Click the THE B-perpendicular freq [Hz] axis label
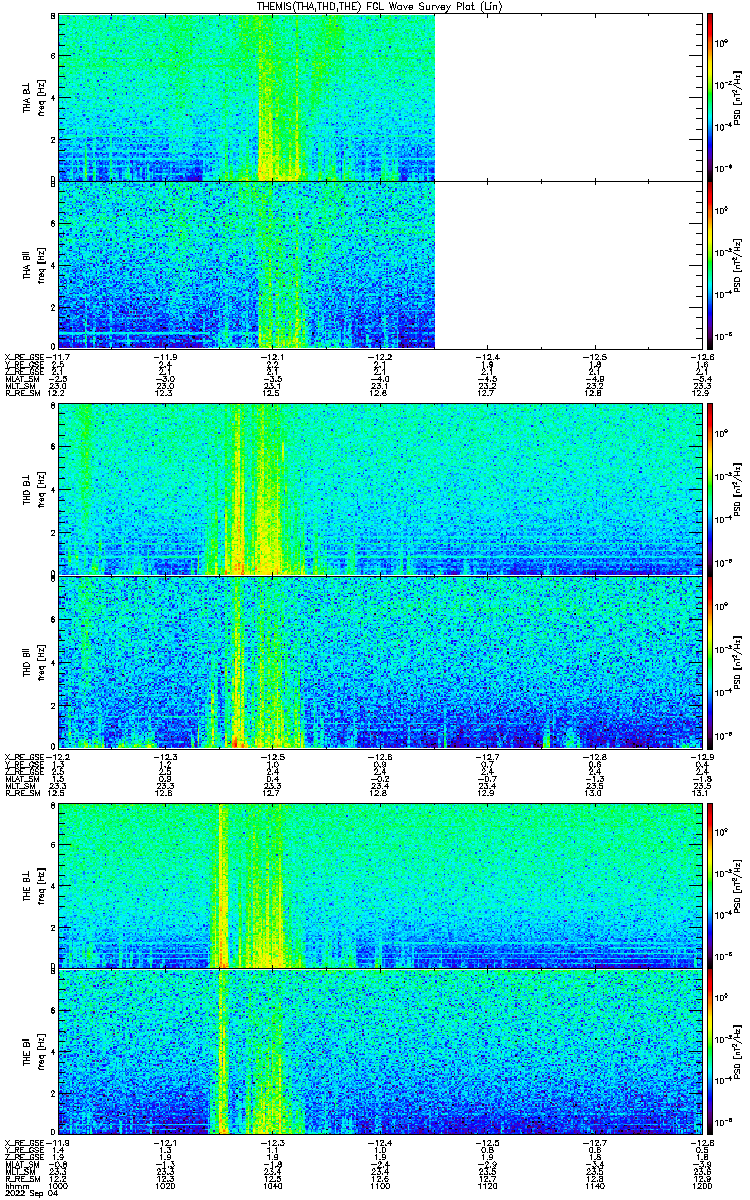 40,885
